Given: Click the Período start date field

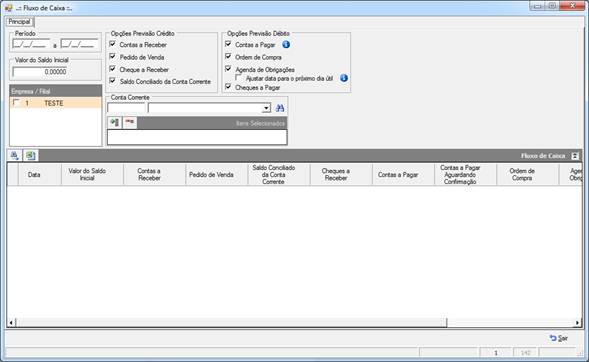Looking at the screenshot, I should coord(31,44).
